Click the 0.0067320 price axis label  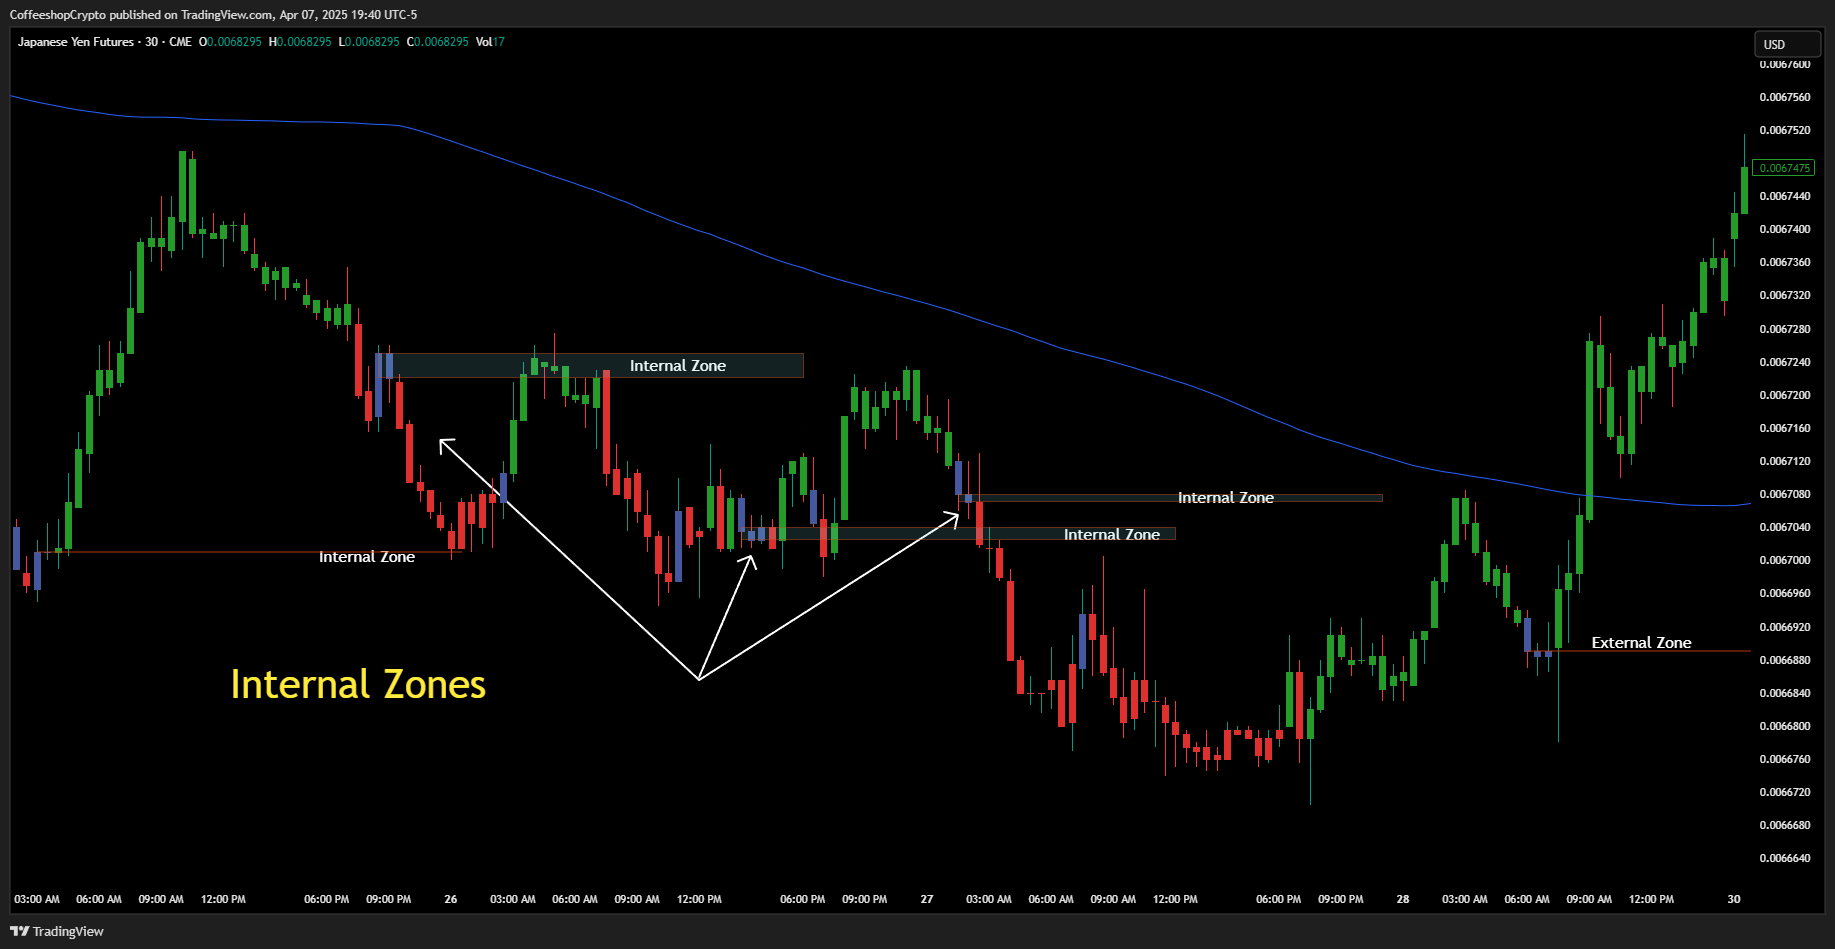click(1785, 295)
